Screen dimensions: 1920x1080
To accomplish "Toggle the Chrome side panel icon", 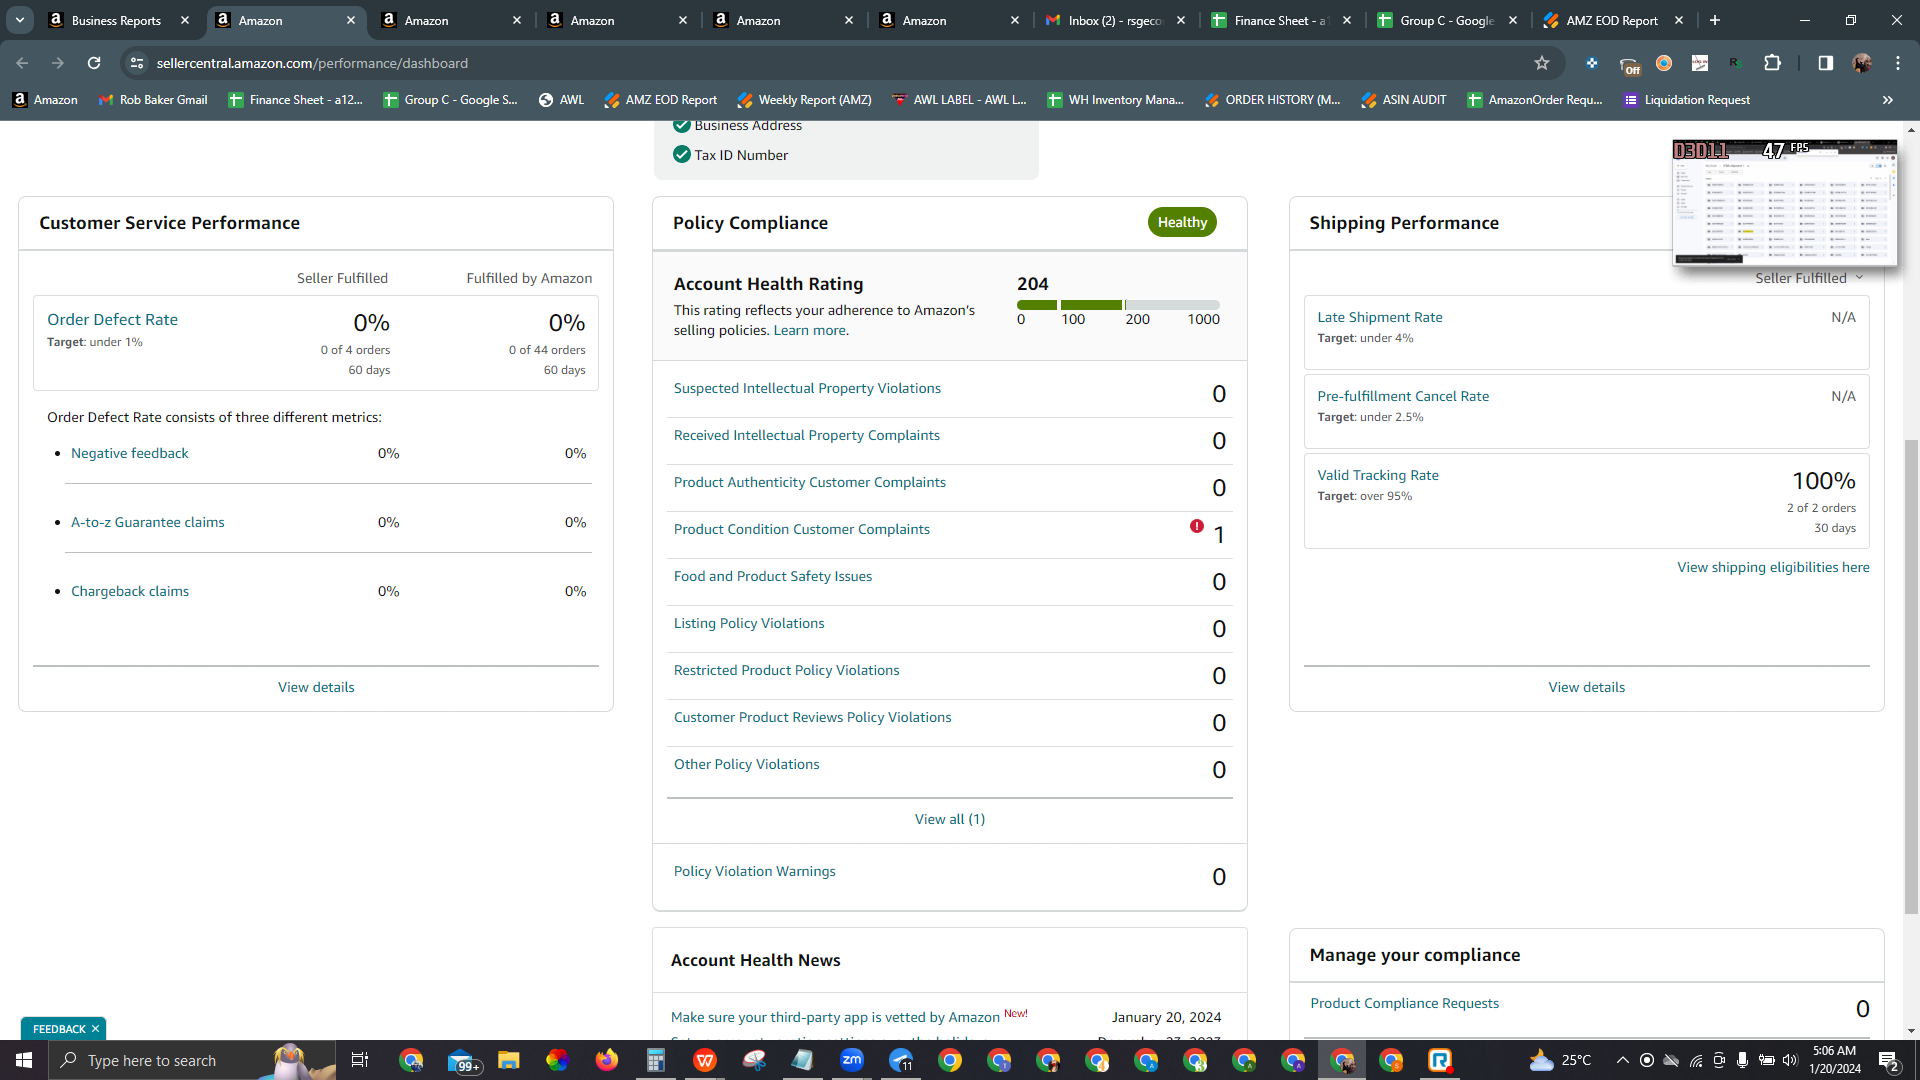I will click(x=1825, y=63).
